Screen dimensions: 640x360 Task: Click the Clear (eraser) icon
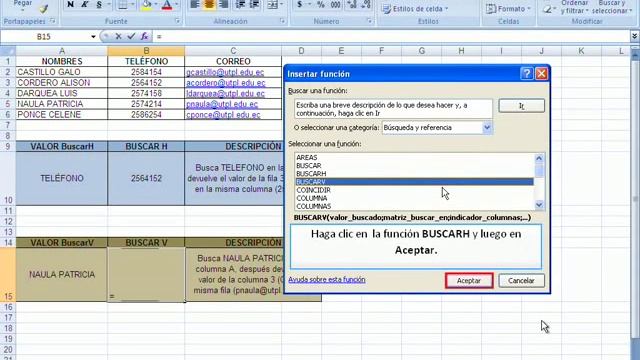[548, 9]
